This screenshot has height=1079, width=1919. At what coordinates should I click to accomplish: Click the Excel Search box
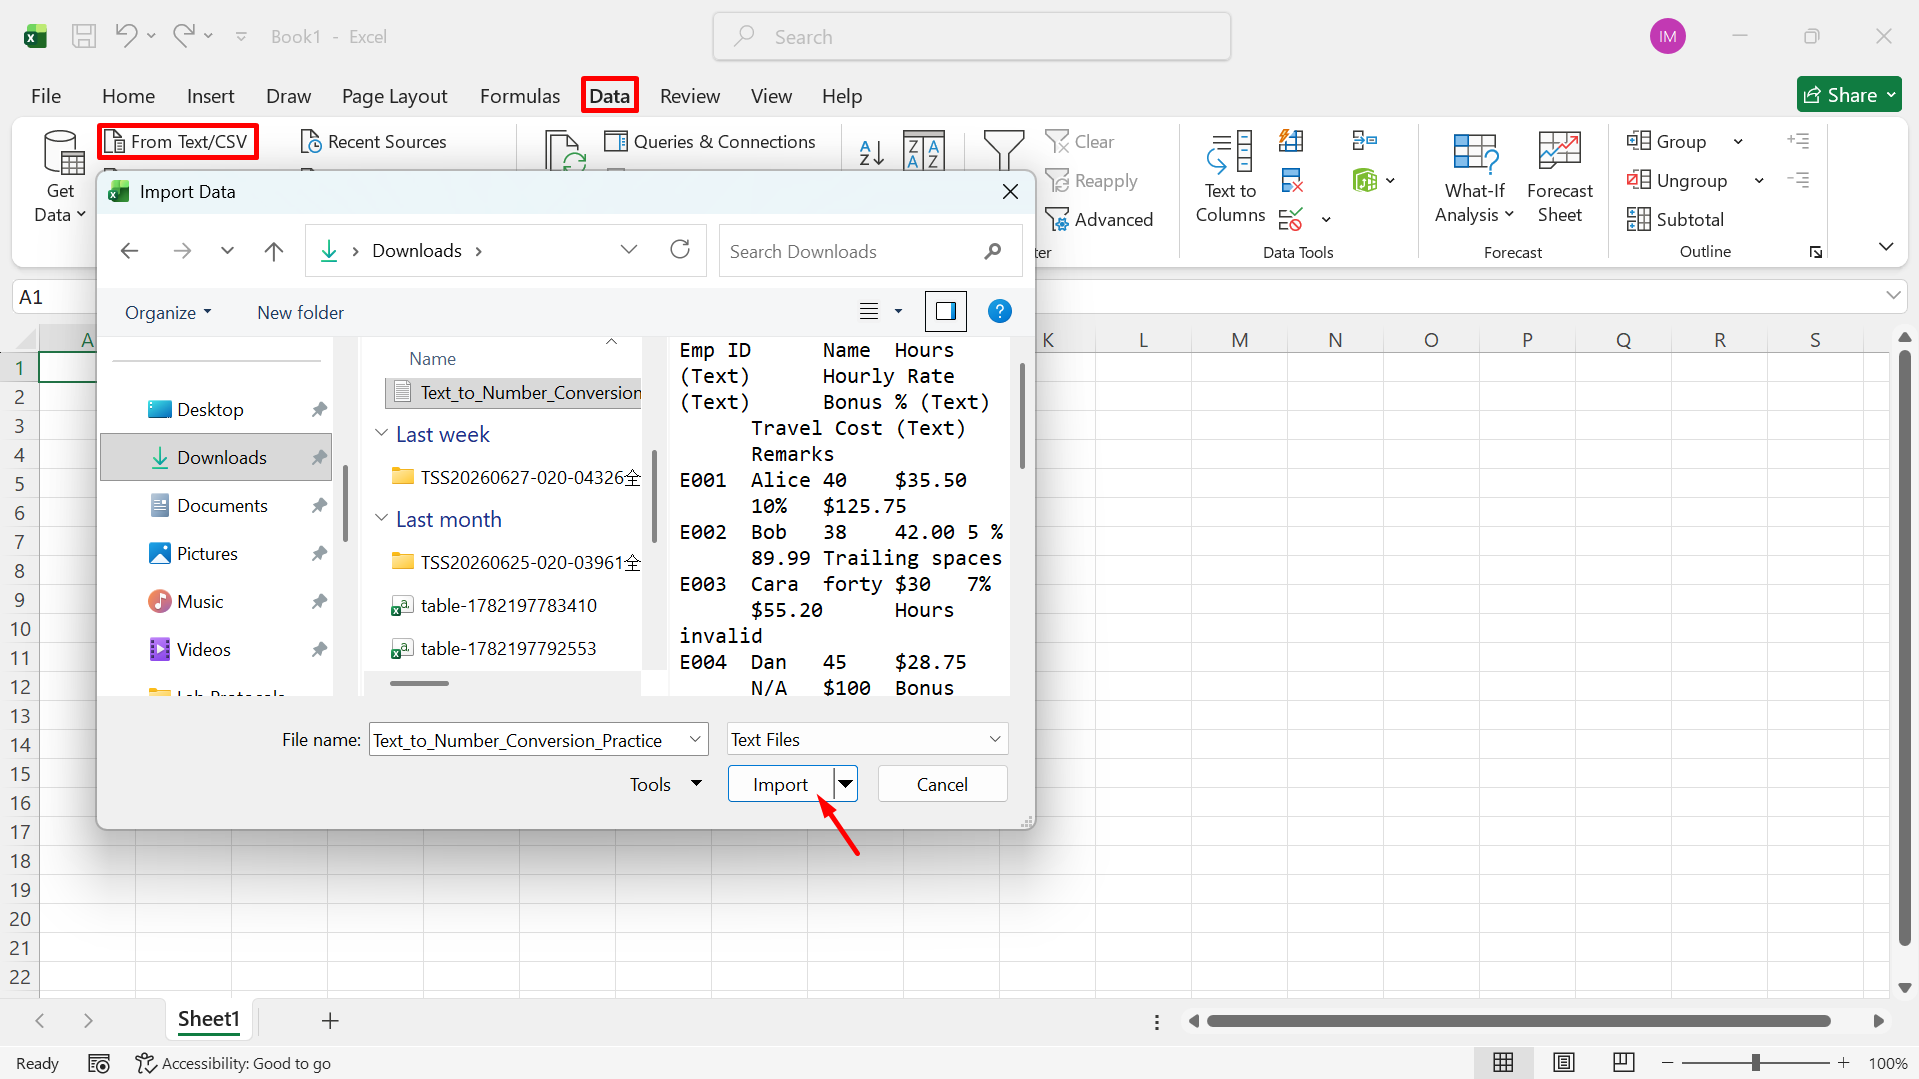pyautogui.click(x=971, y=36)
